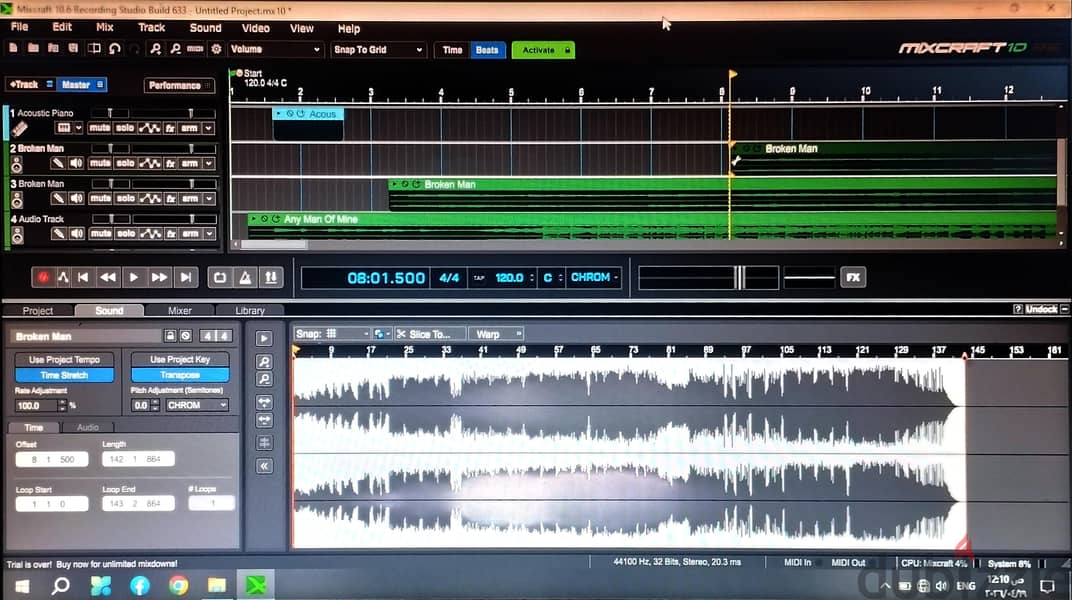
Task: Toggle the metronome in transport bar
Action: 245,277
